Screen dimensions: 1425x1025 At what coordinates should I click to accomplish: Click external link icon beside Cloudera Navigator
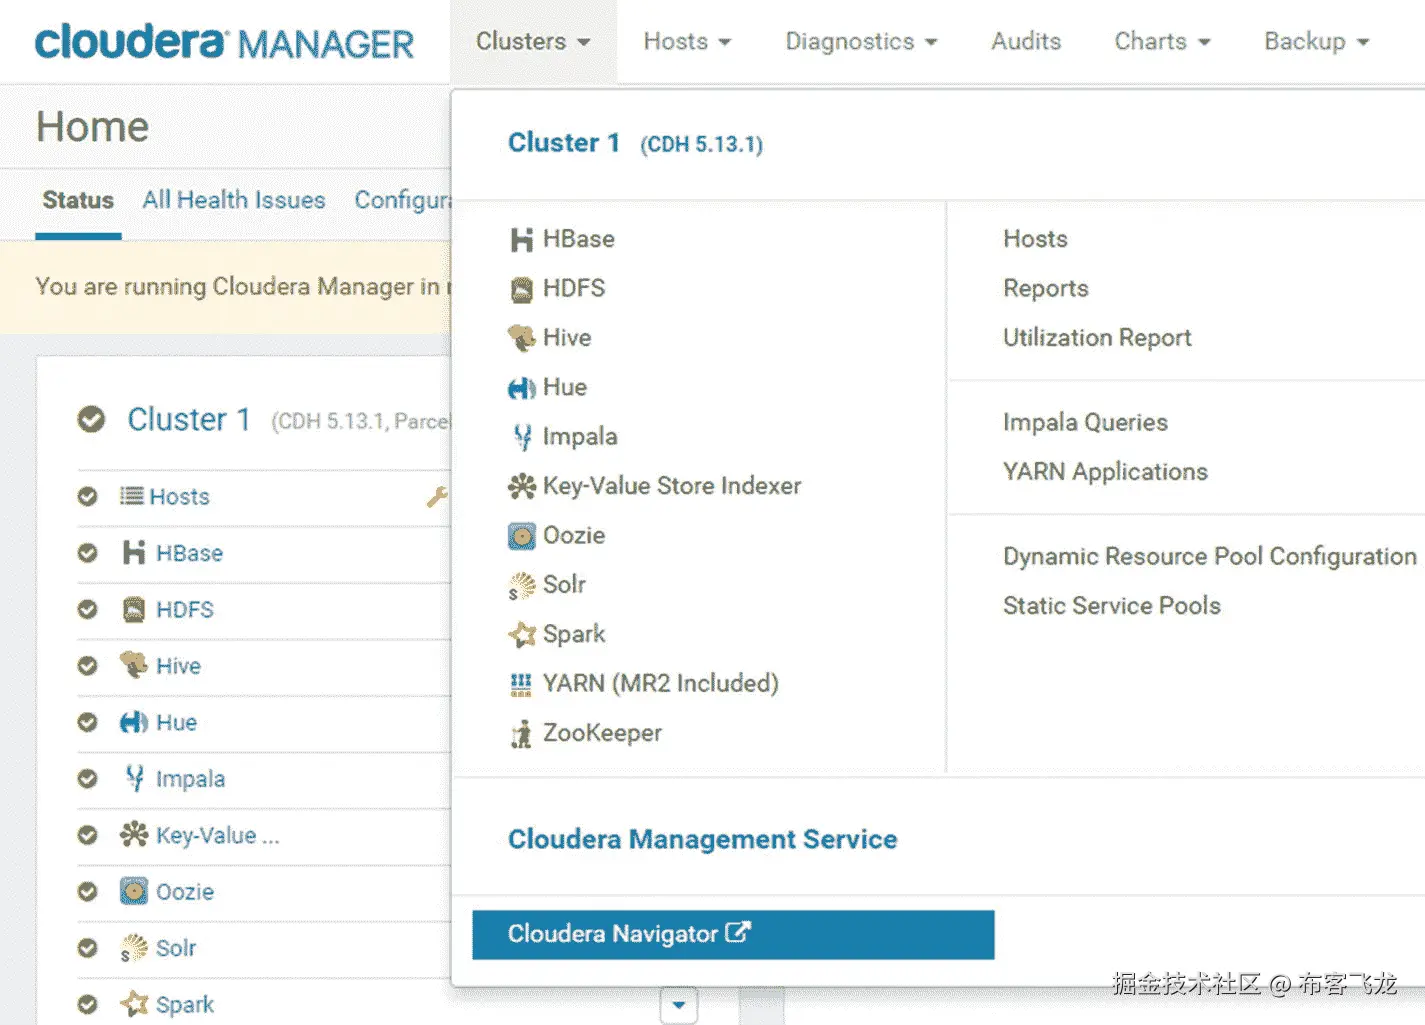(738, 932)
